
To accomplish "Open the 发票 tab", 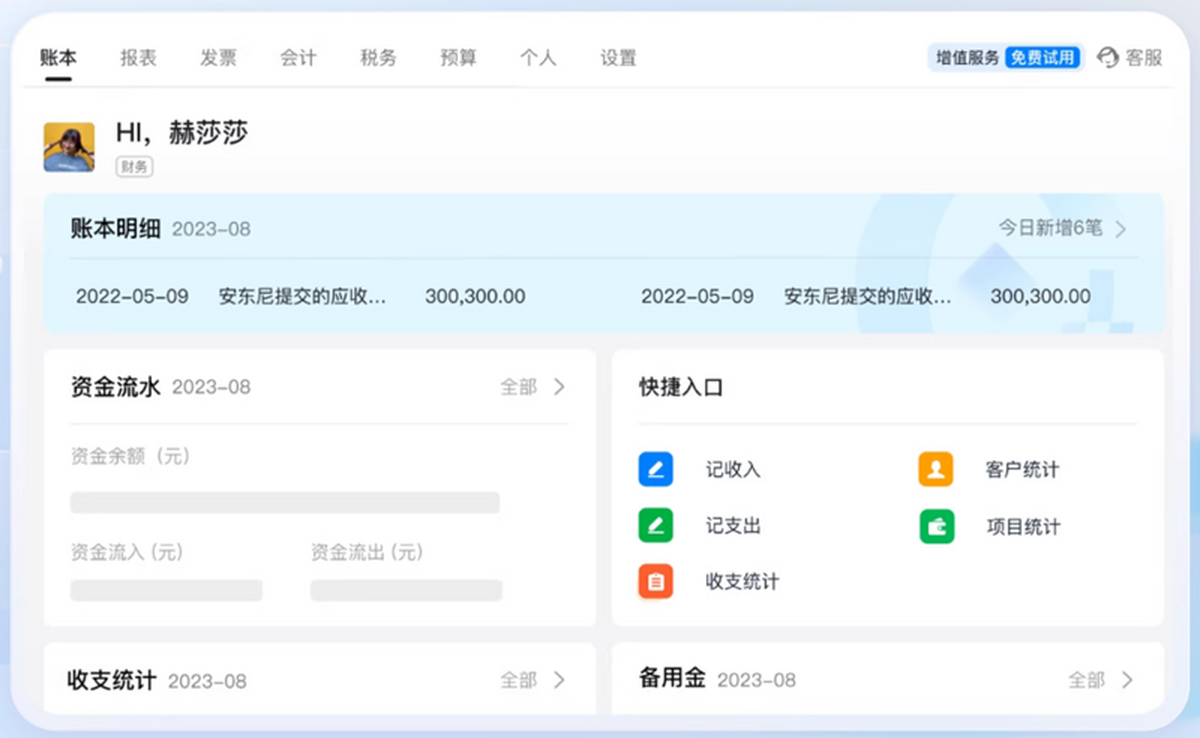I will coord(218,58).
